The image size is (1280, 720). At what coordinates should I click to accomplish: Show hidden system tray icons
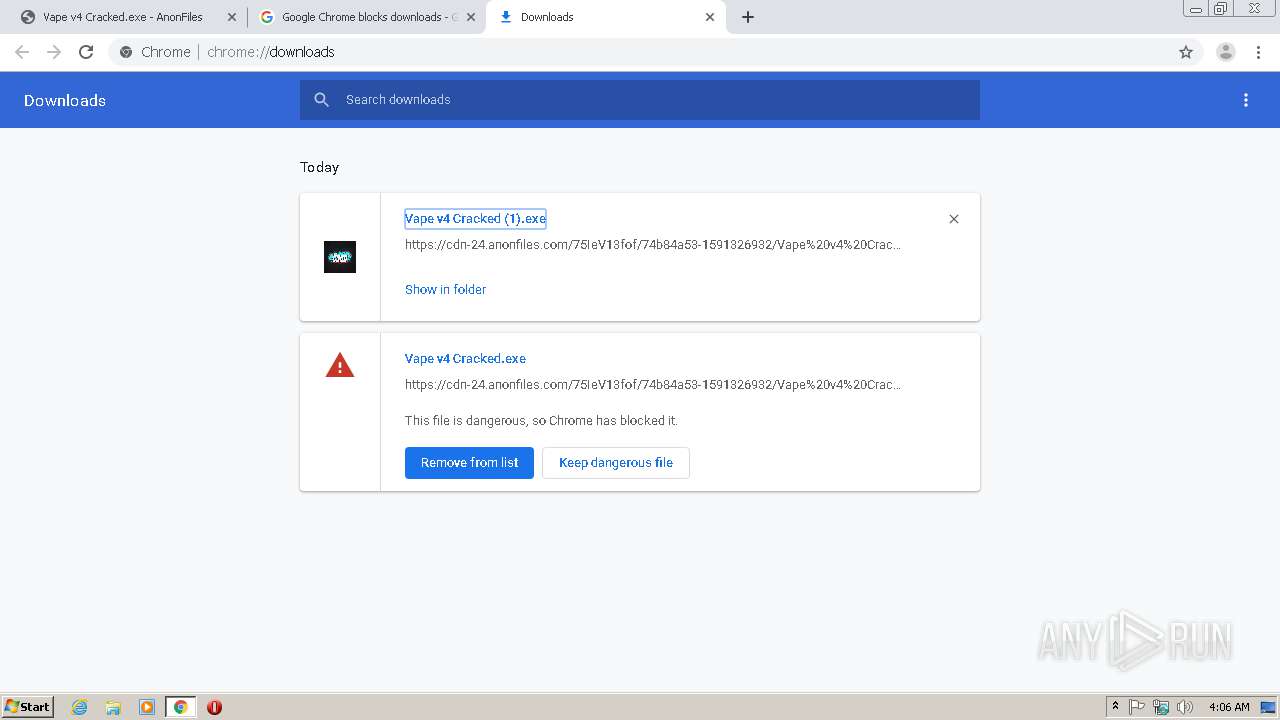1116,707
